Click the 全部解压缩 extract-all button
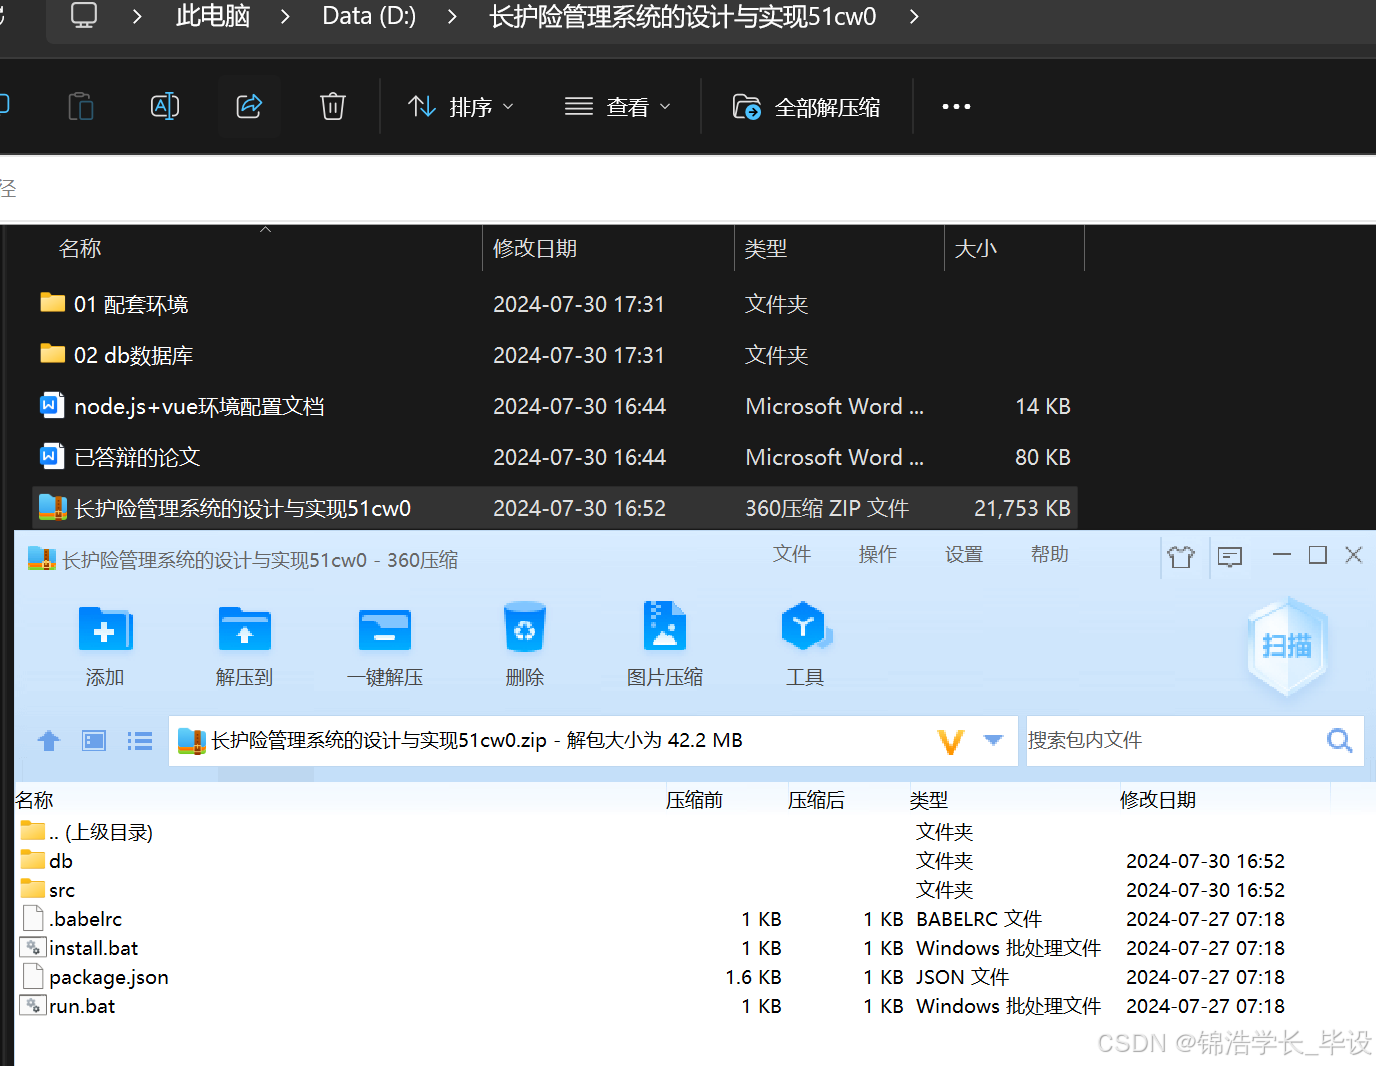 pyautogui.click(x=806, y=106)
